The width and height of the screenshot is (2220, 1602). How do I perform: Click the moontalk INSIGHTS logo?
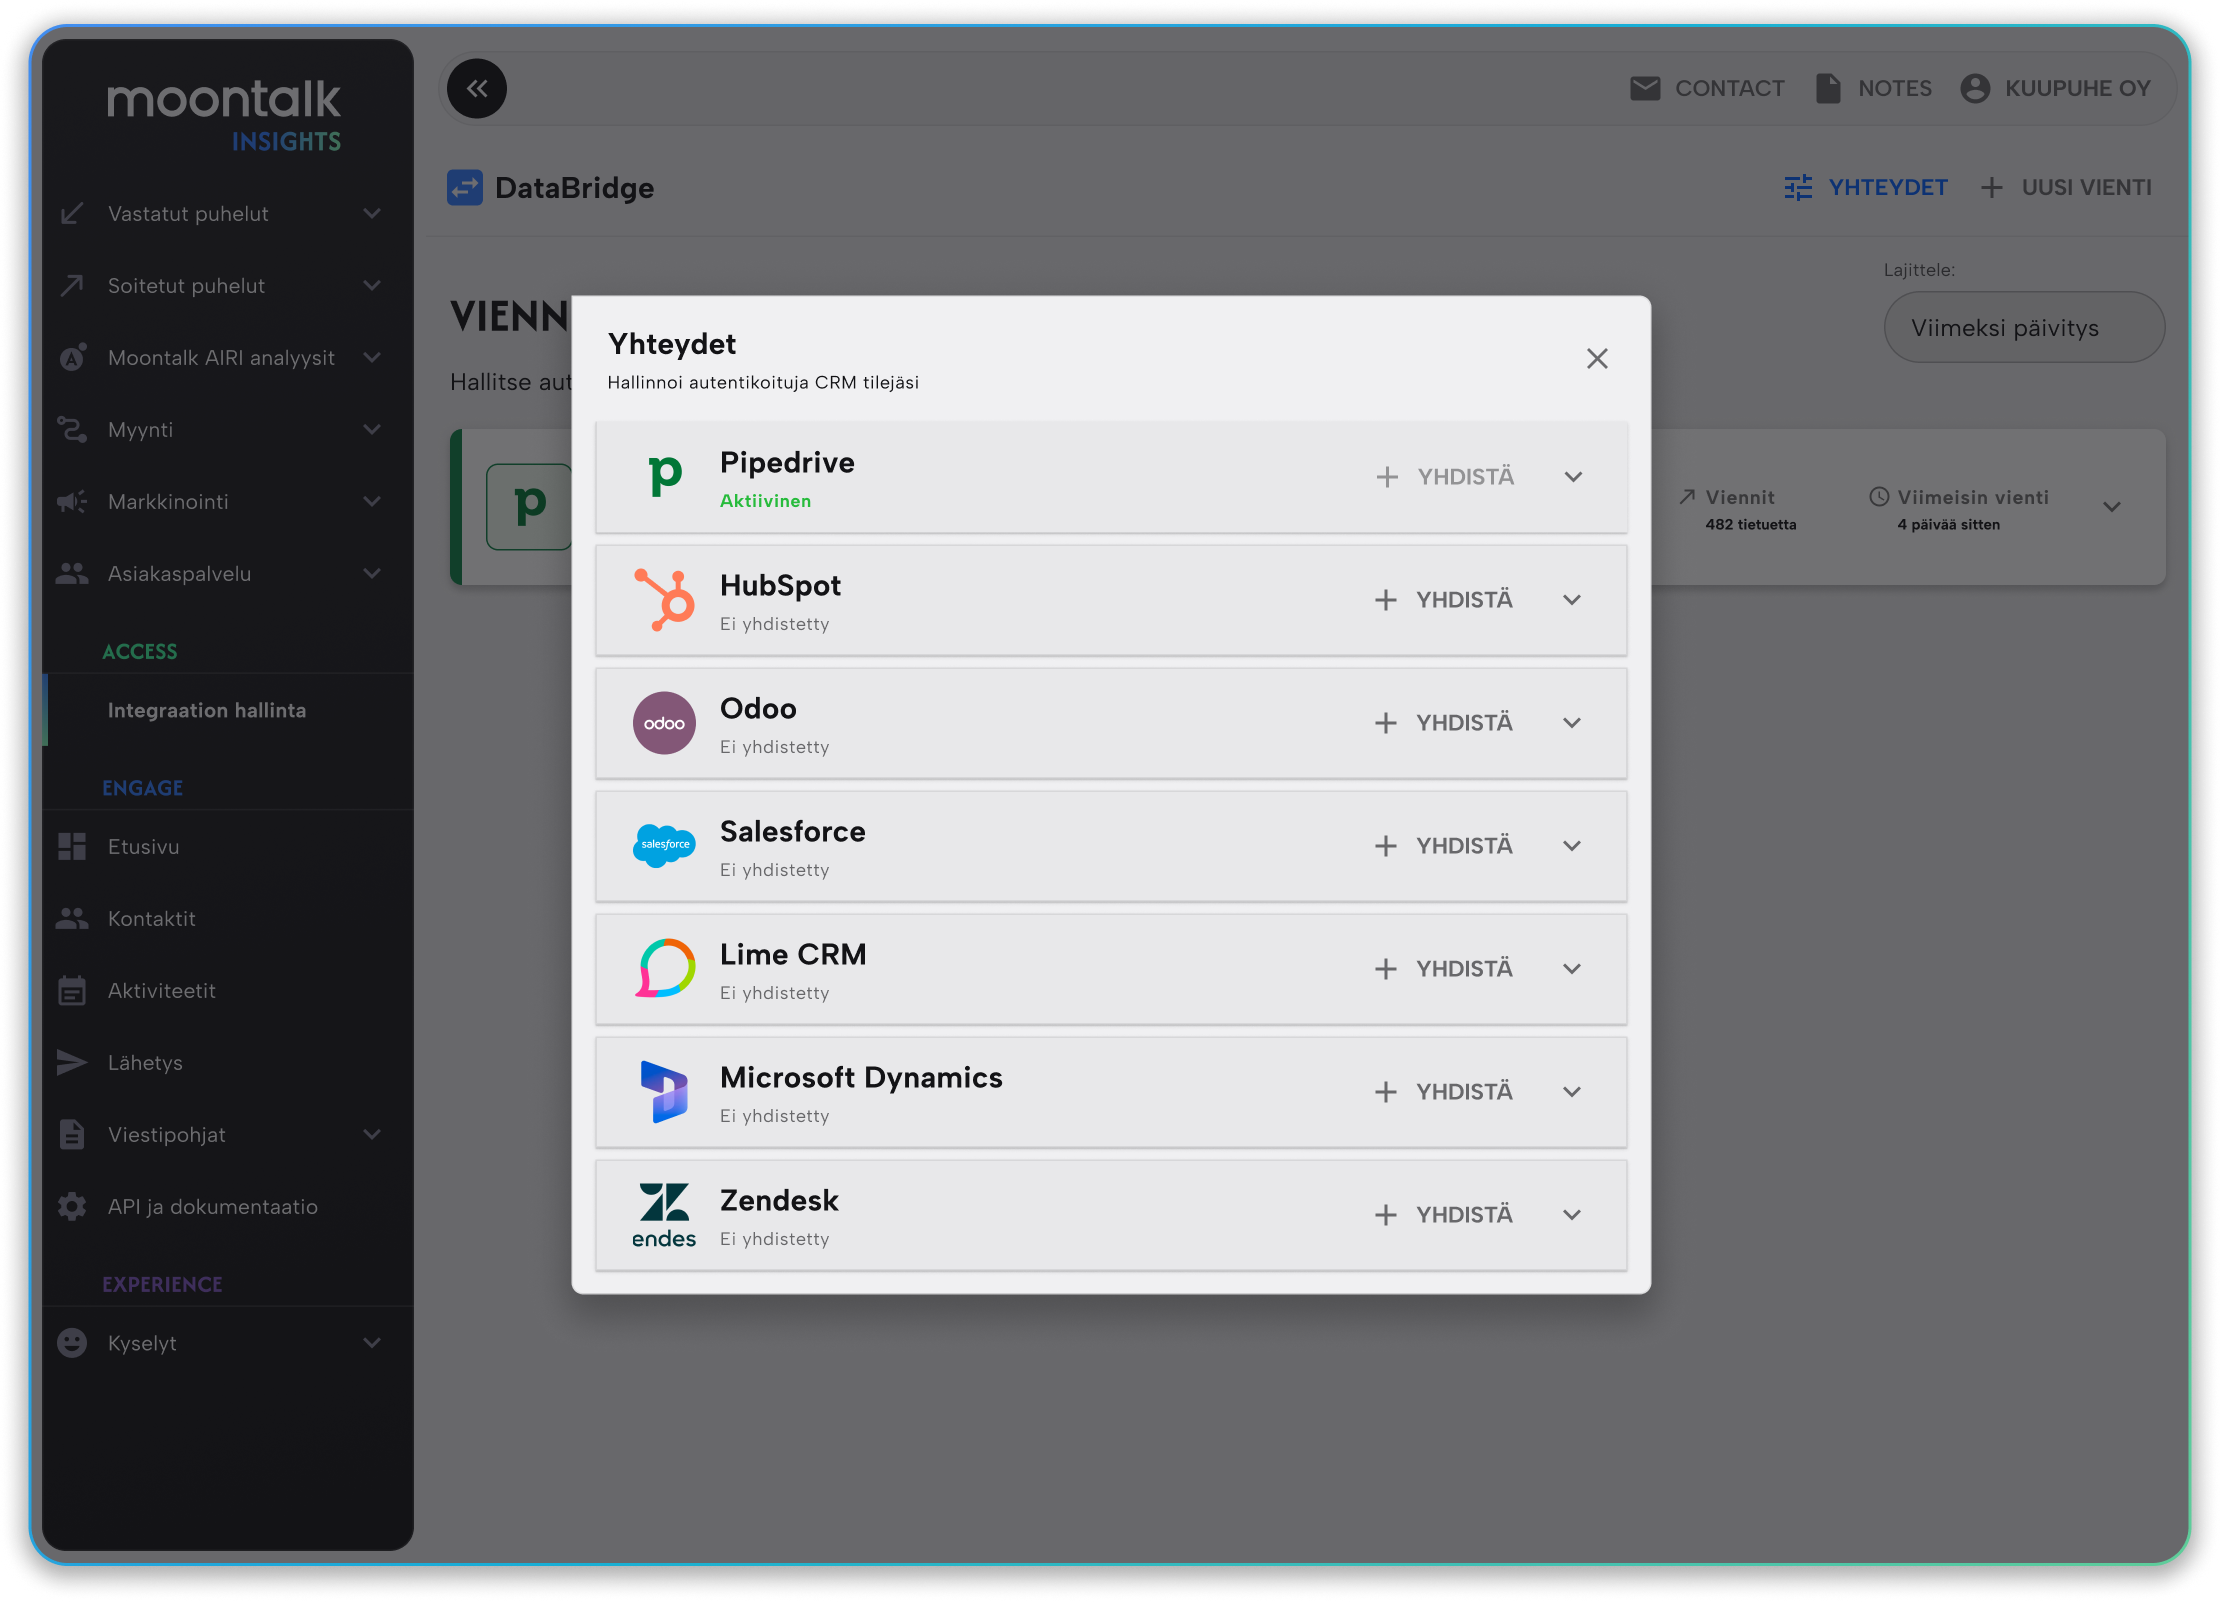click(225, 114)
